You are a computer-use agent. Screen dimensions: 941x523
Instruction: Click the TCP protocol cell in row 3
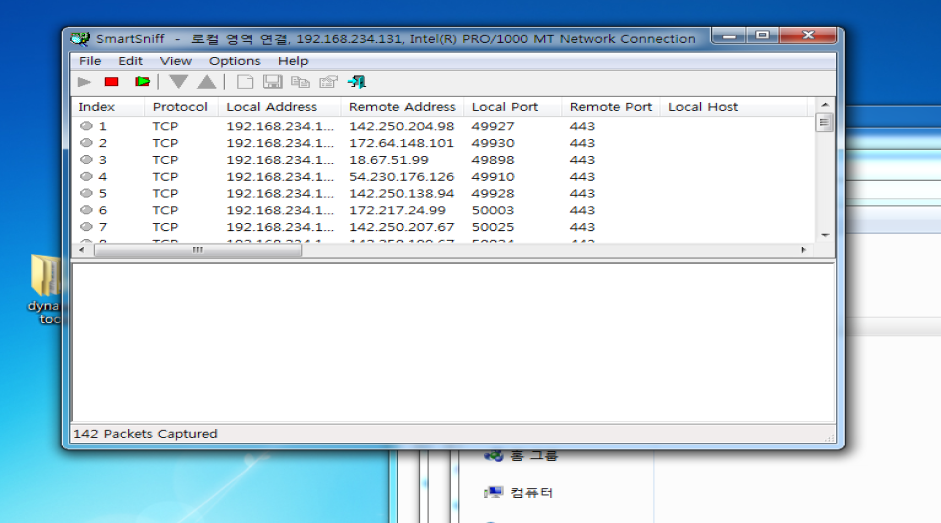coord(165,160)
